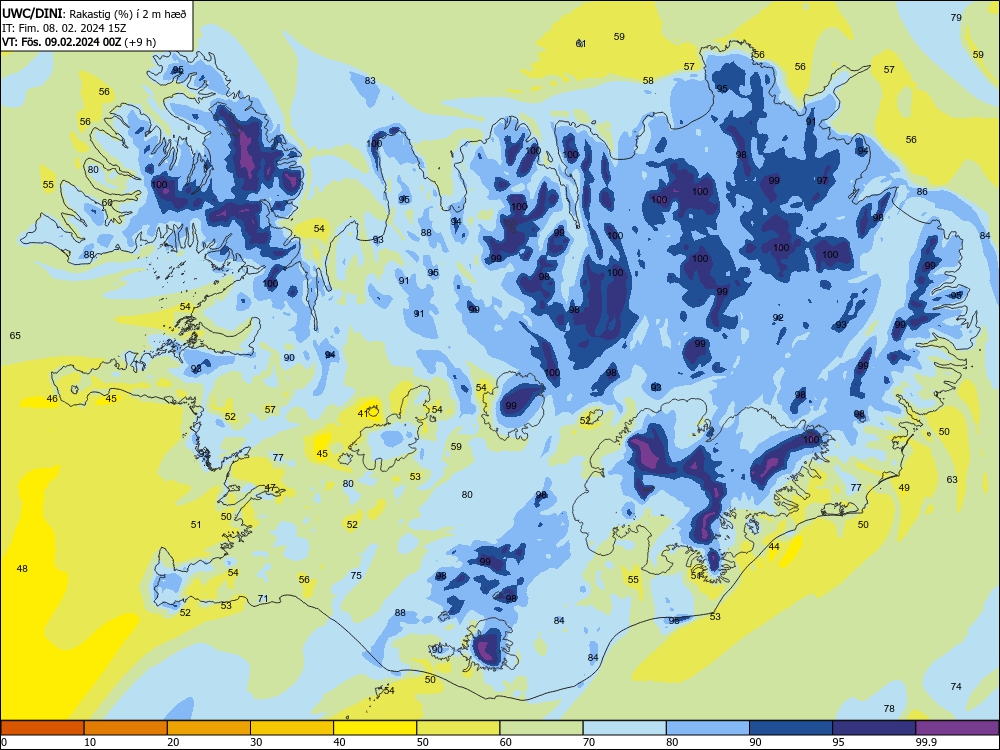Click the 'UWC/DINI' title text

point(32,13)
